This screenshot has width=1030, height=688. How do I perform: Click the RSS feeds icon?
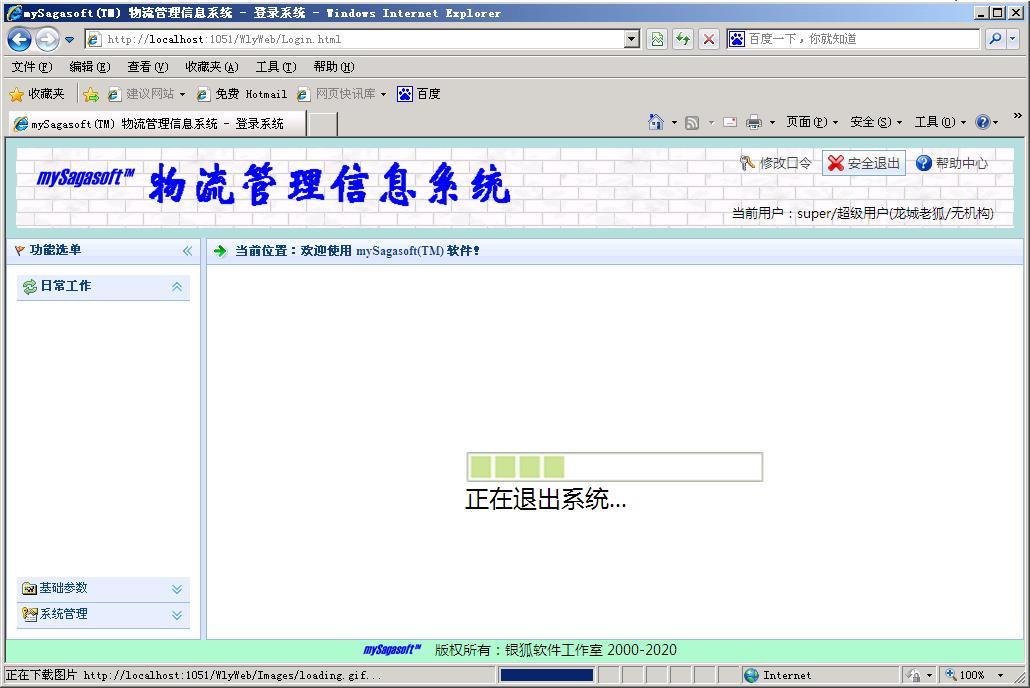coord(692,123)
